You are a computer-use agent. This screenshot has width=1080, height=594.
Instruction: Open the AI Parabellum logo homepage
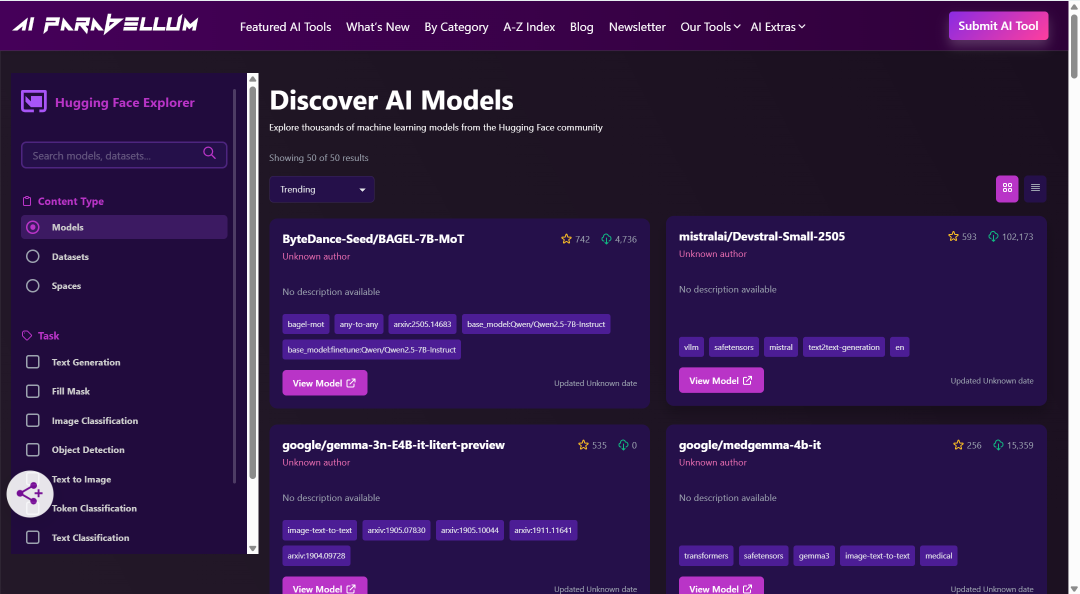pyautogui.click(x=105, y=25)
